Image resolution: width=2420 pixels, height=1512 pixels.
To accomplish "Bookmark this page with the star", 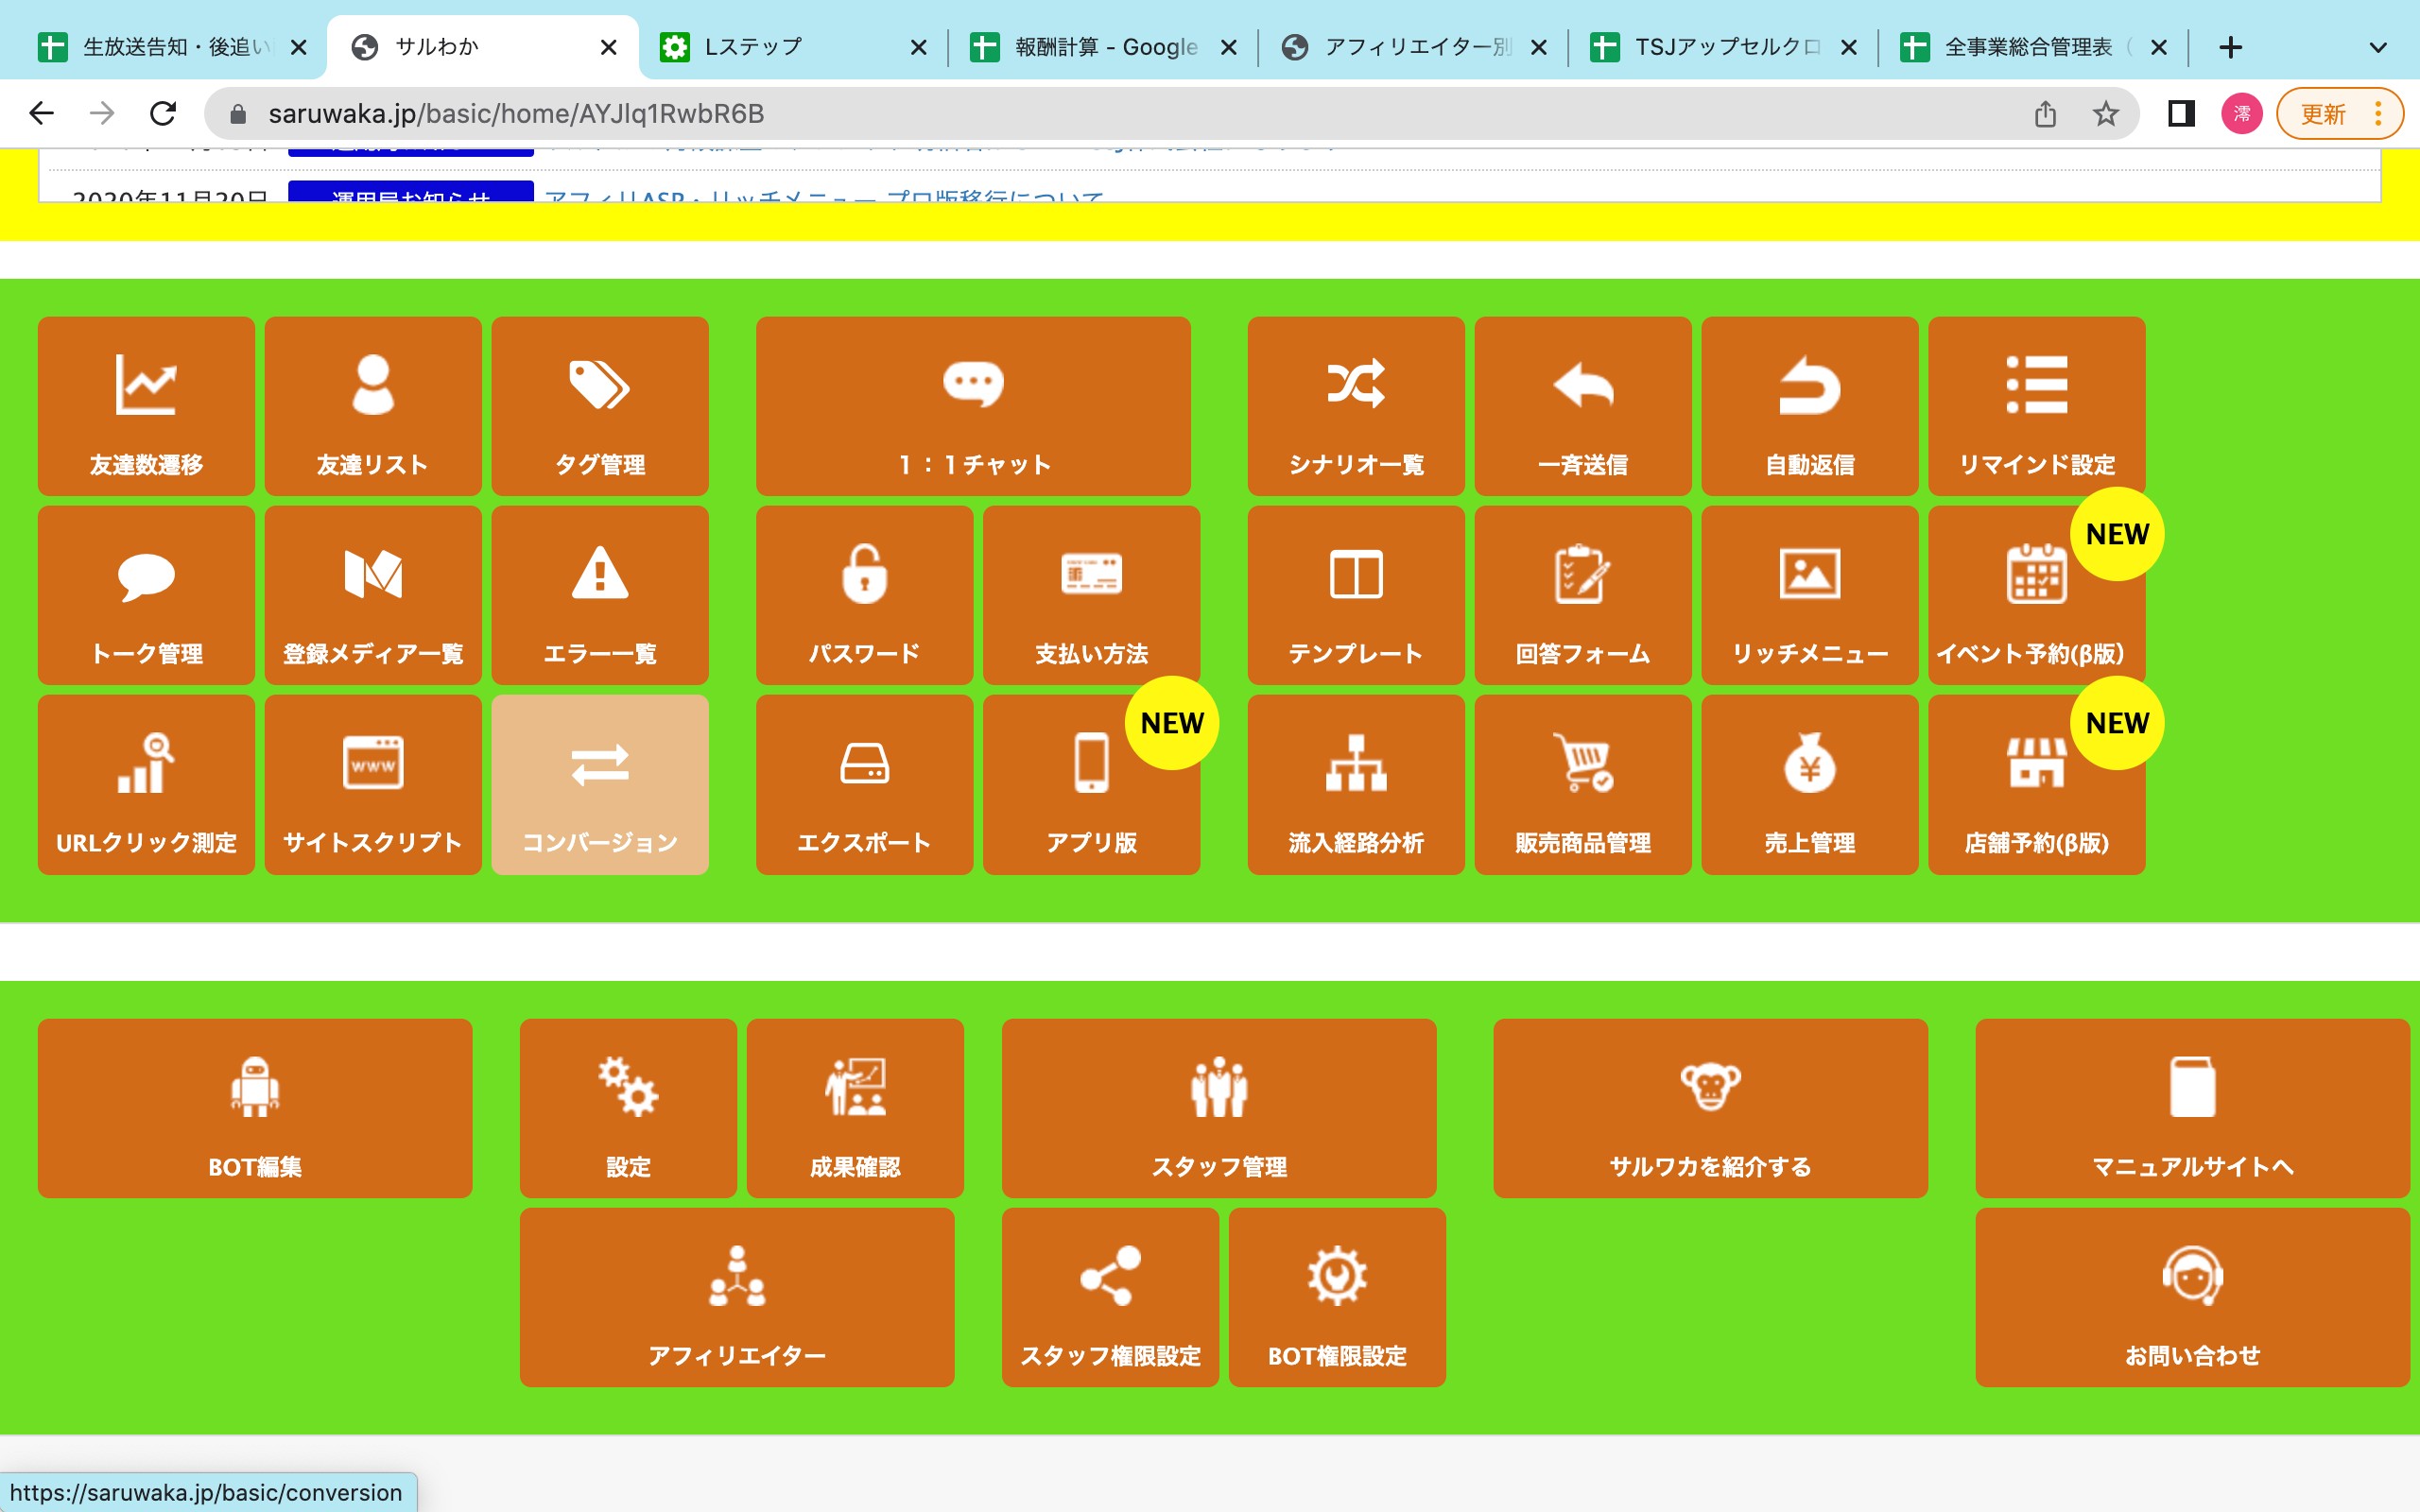I will pyautogui.click(x=2106, y=114).
